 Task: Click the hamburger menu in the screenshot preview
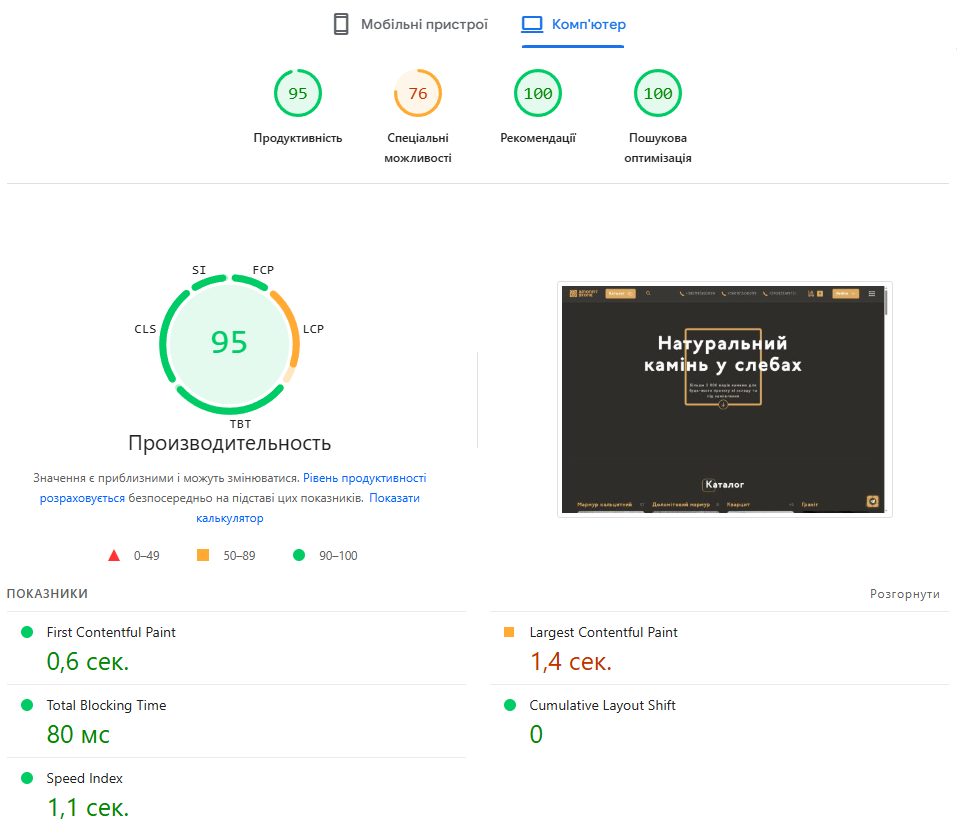[872, 294]
